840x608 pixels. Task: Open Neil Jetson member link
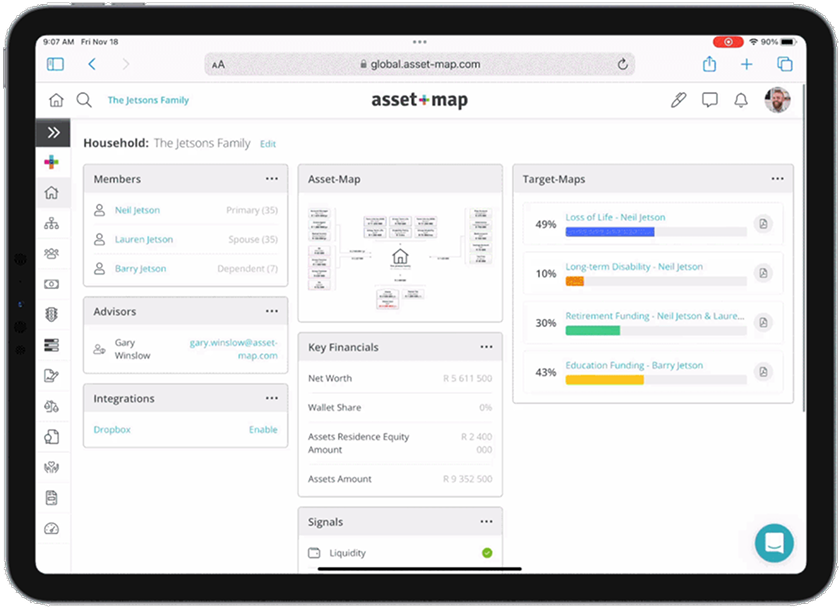(x=137, y=210)
